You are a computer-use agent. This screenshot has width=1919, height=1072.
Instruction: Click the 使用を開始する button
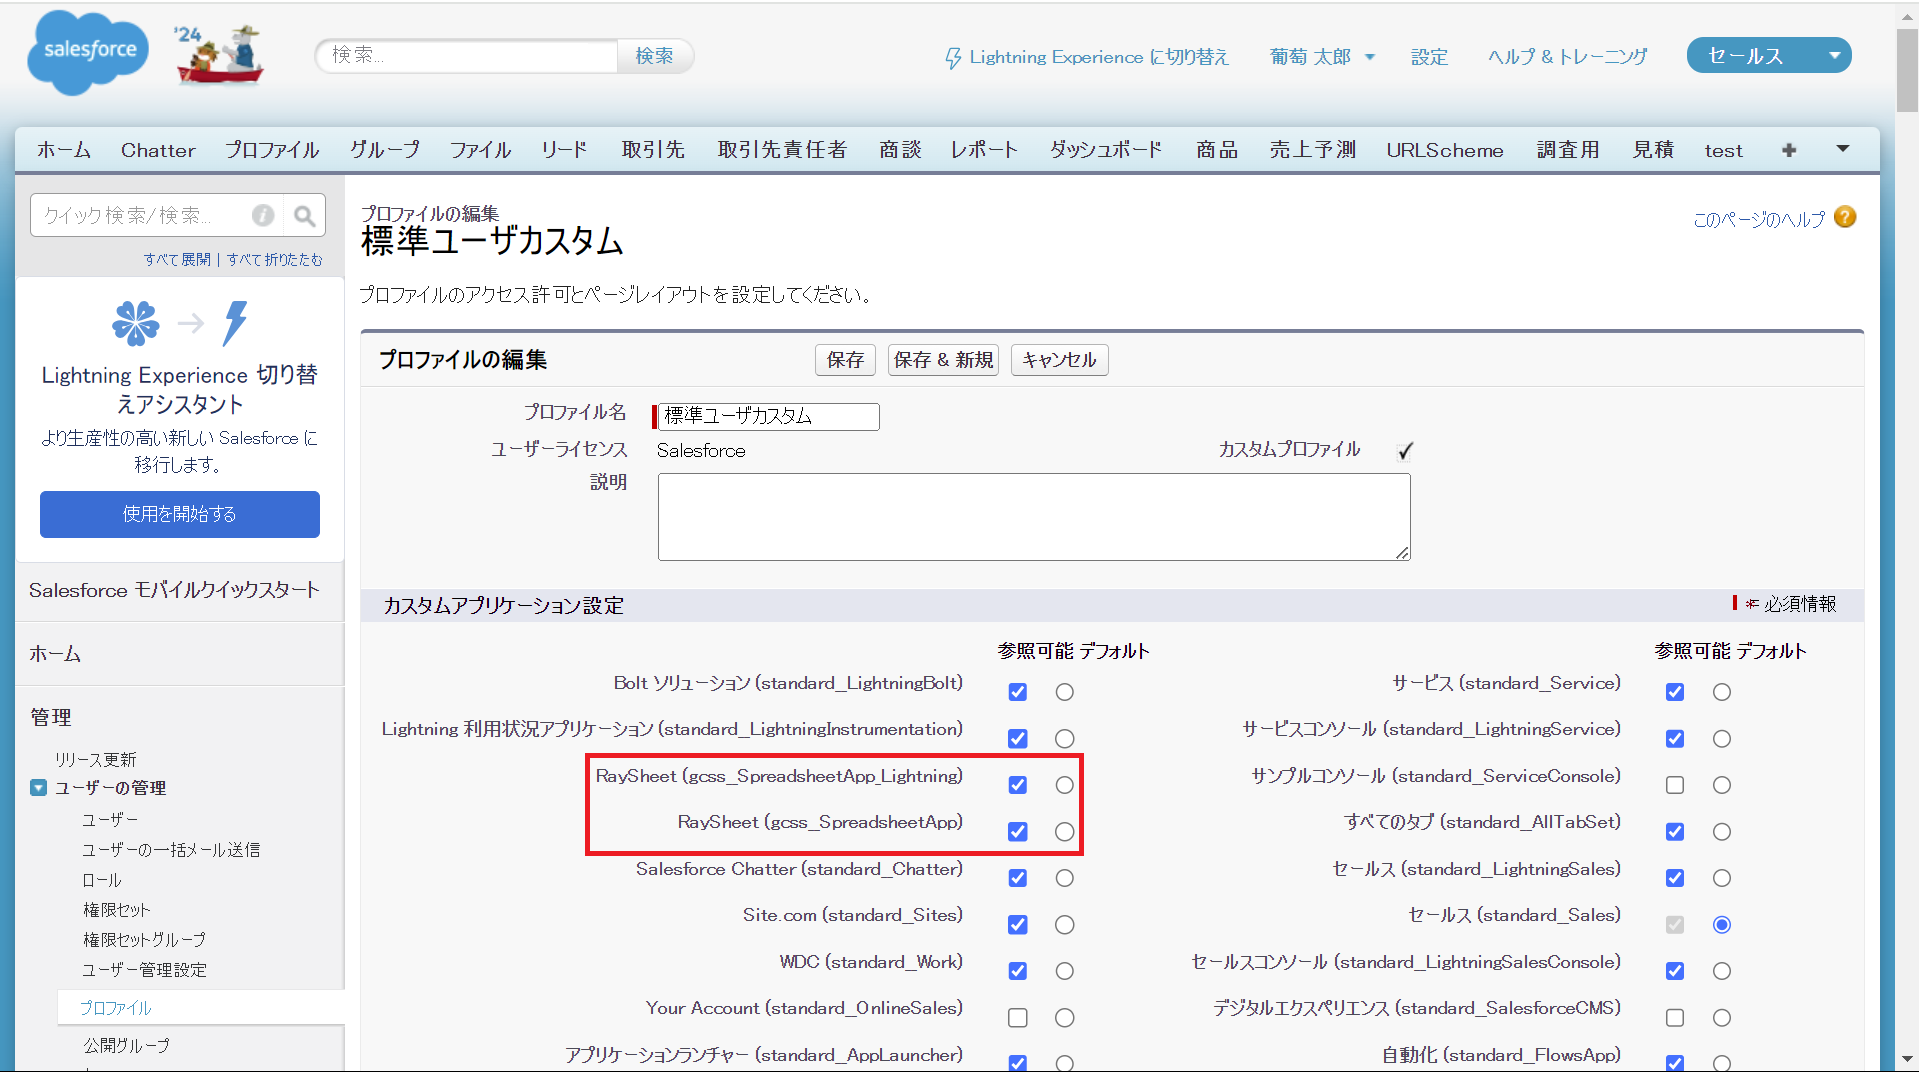[x=180, y=514]
